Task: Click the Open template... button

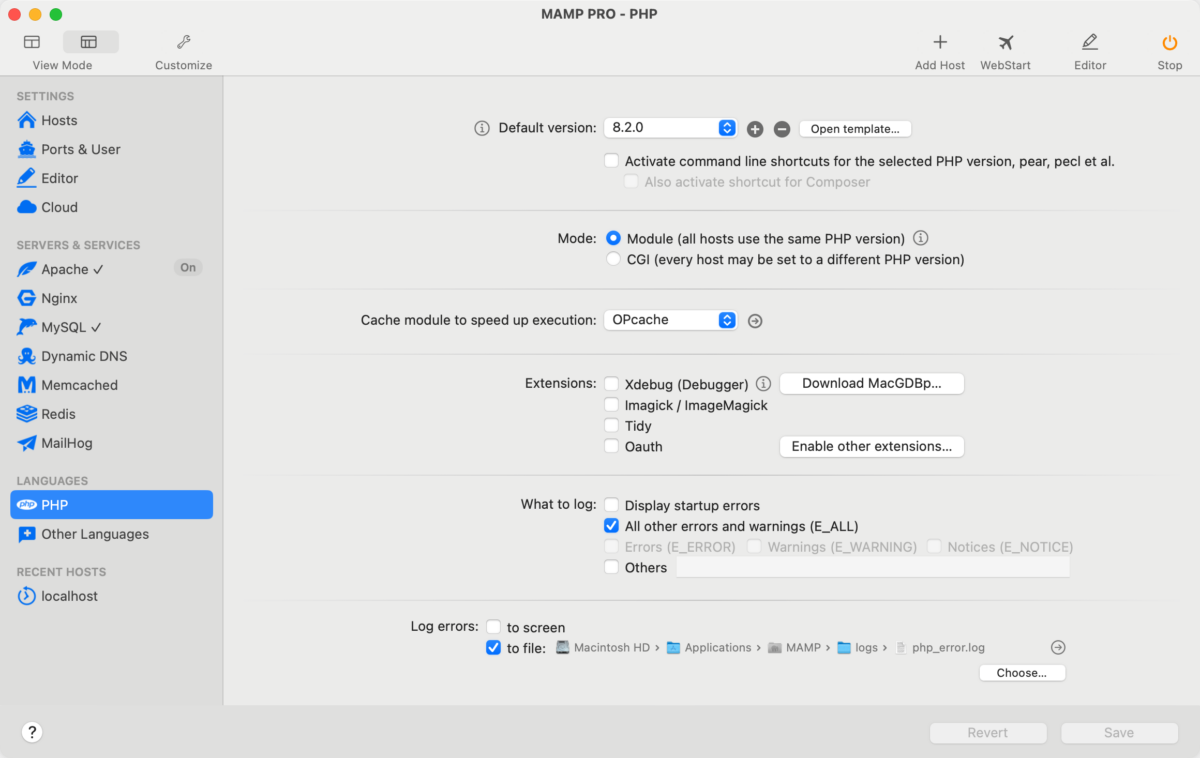Action: pyautogui.click(x=855, y=129)
